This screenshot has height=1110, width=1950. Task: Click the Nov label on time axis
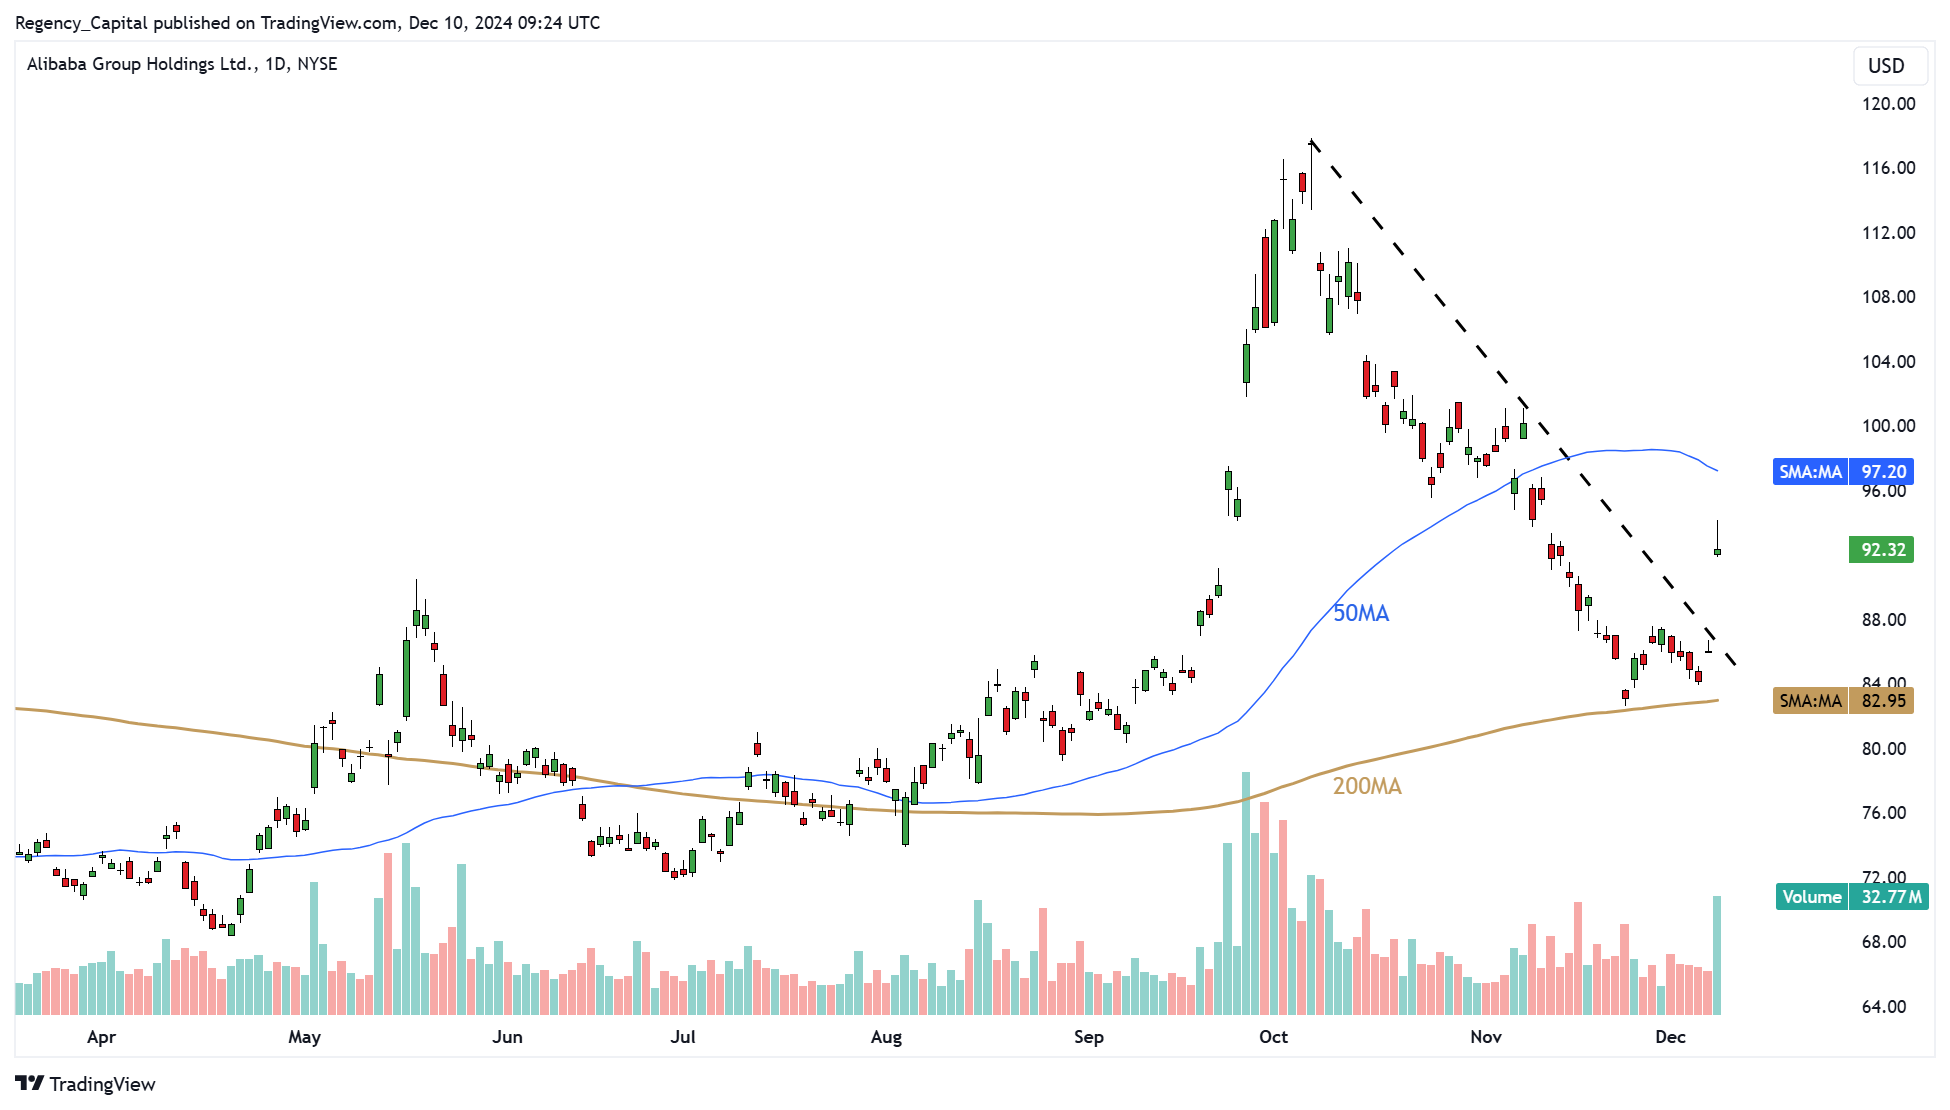(1486, 1037)
